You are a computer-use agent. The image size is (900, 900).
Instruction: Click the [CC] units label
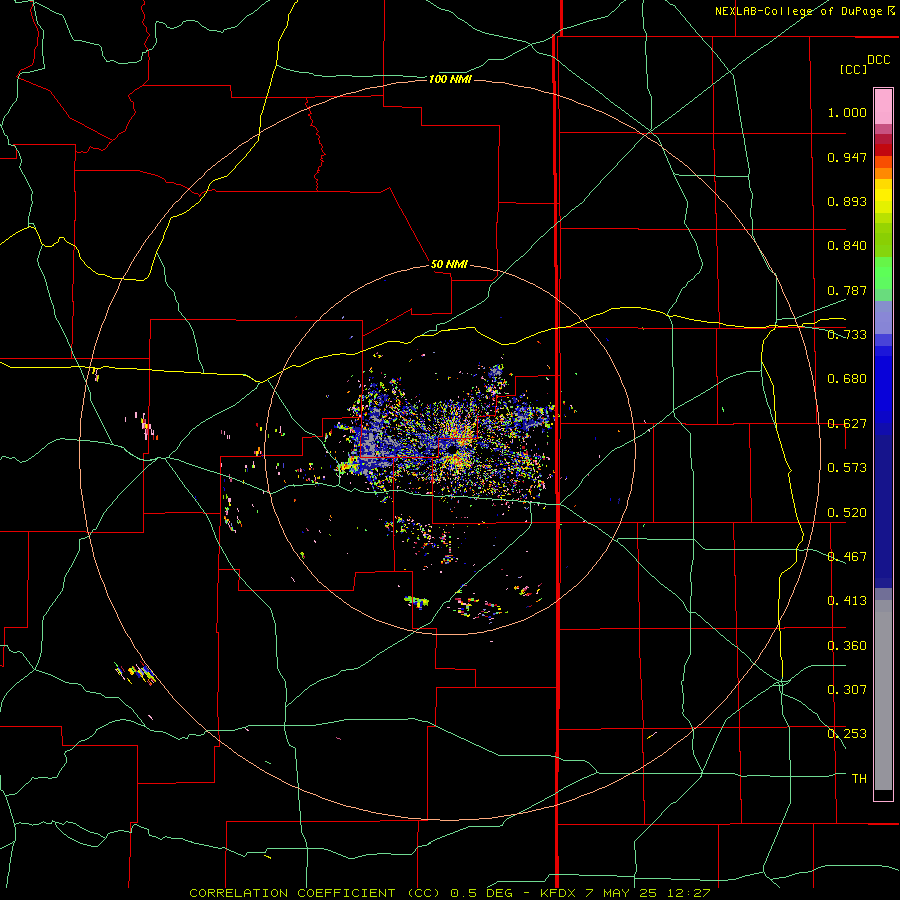point(854,69)
